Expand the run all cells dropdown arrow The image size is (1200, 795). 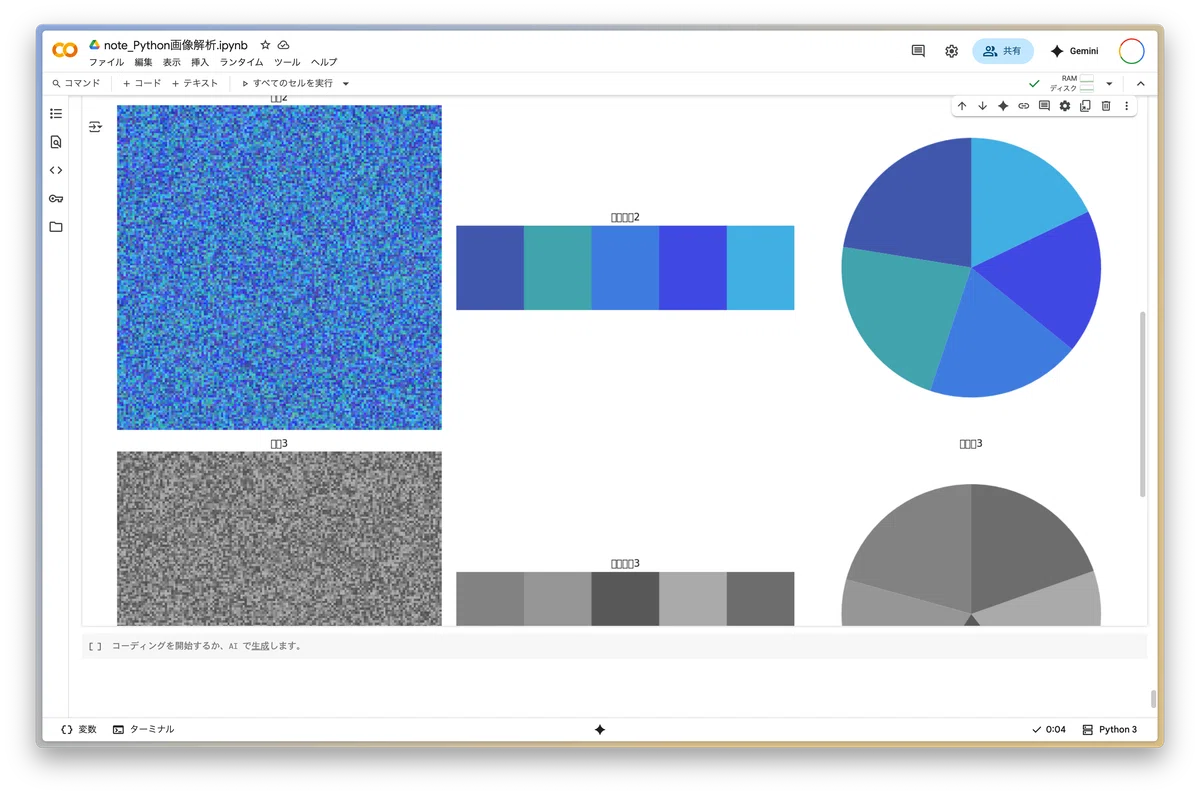(x=346, y=84)
